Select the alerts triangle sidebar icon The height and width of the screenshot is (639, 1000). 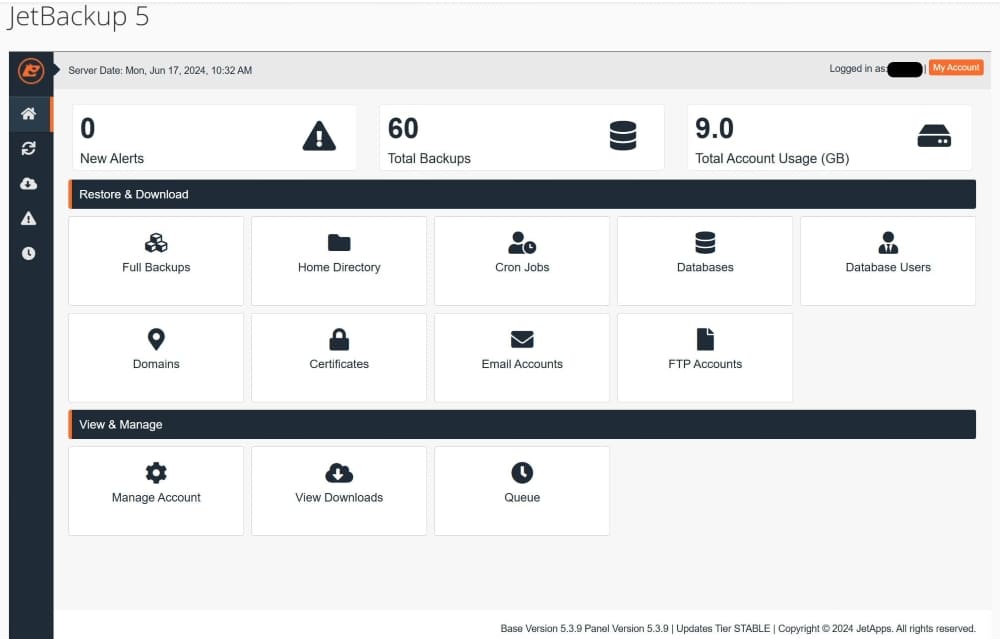(x=29, y=218)
